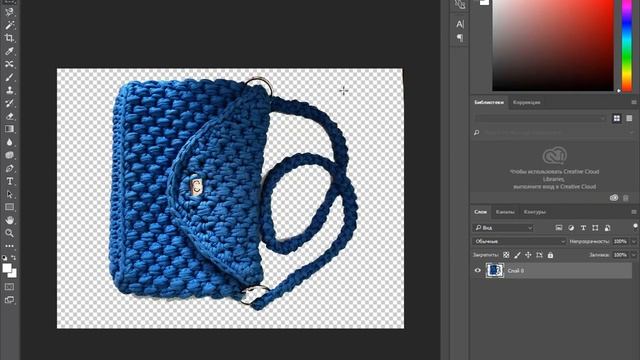Toggle the layer filtering switch
640x360 pixels.
pos(635,226)
